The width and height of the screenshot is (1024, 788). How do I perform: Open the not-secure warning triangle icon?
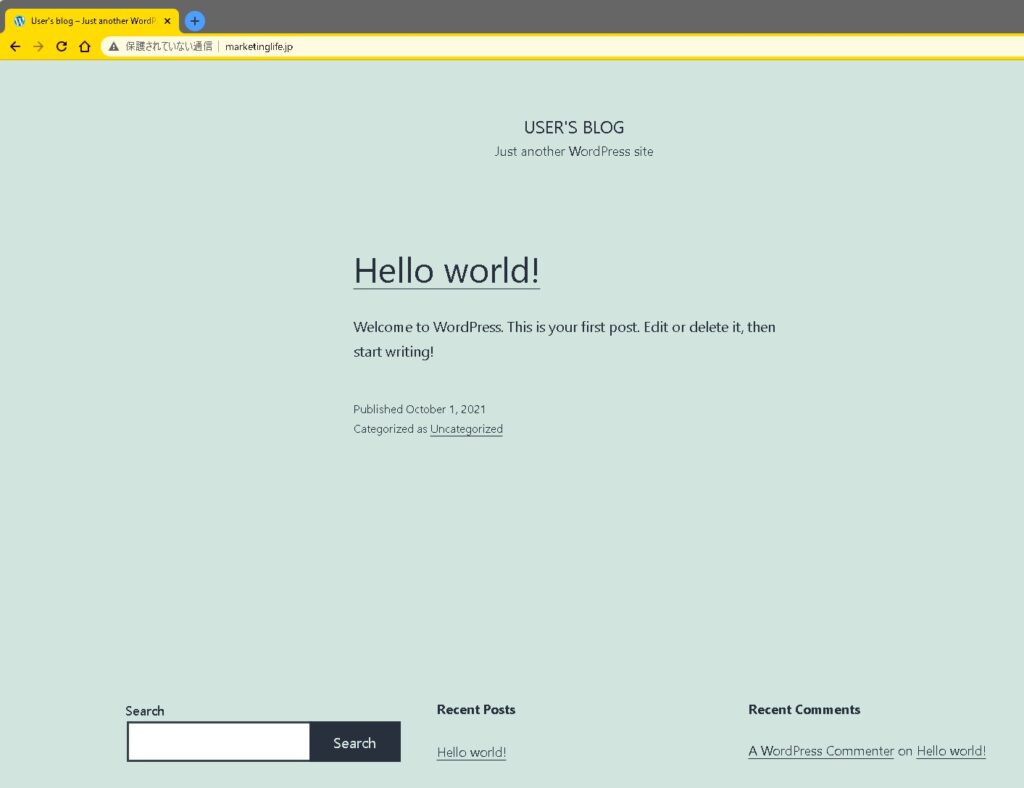pos(114,46)
